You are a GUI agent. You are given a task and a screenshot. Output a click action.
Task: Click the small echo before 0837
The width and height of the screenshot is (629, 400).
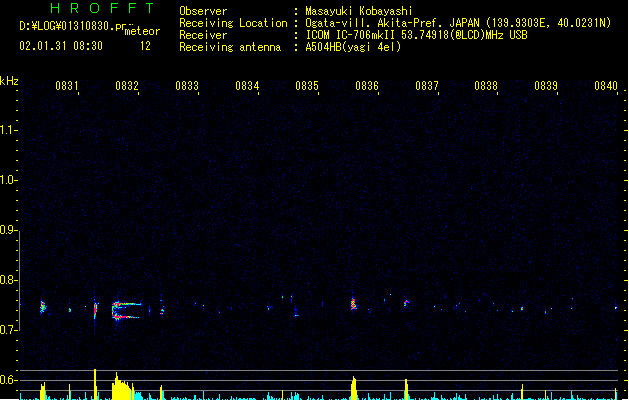(406, 303)
